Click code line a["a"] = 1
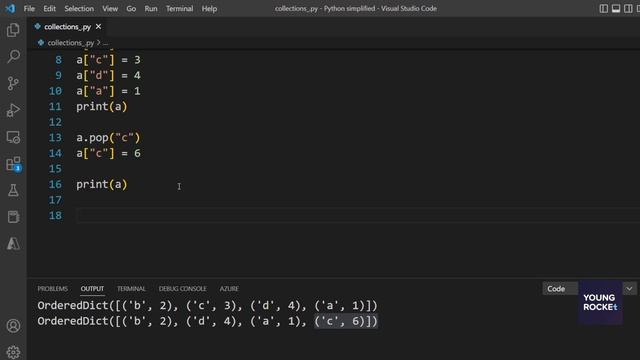 tap(108, 91)
